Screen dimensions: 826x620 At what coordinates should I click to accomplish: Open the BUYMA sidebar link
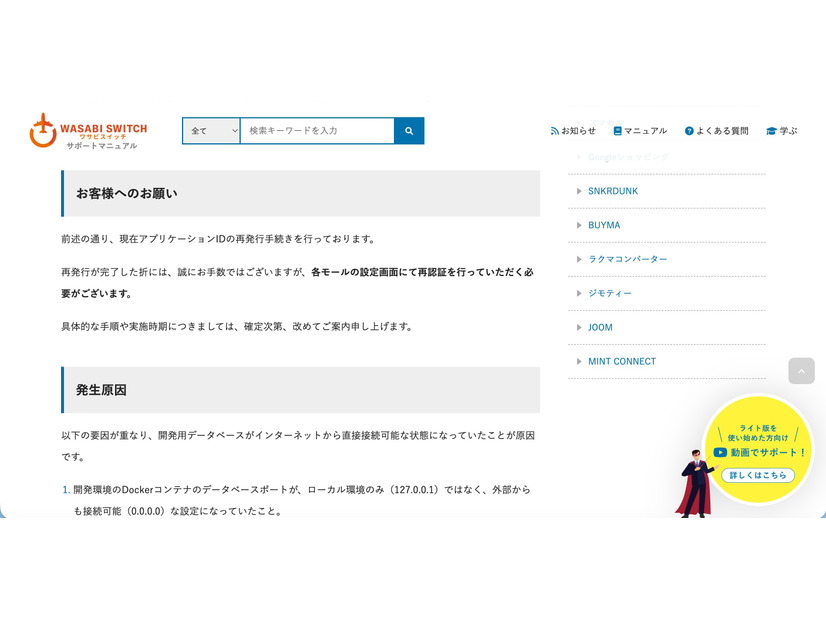604,225
